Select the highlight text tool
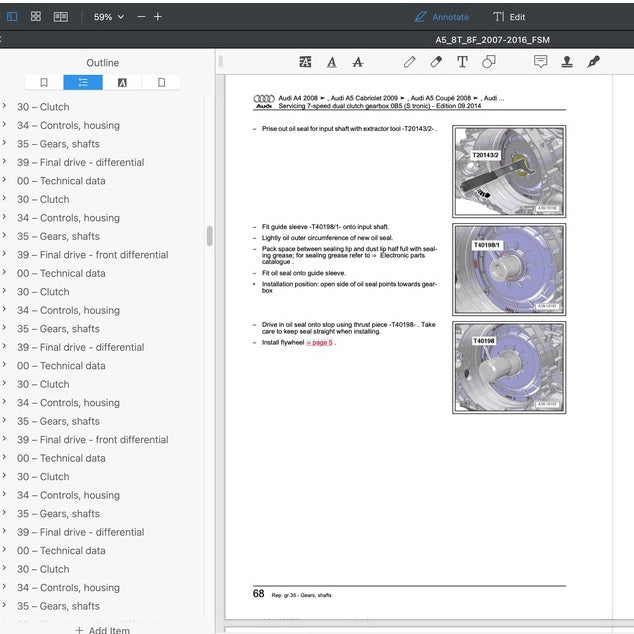 (x=305, y=62)
